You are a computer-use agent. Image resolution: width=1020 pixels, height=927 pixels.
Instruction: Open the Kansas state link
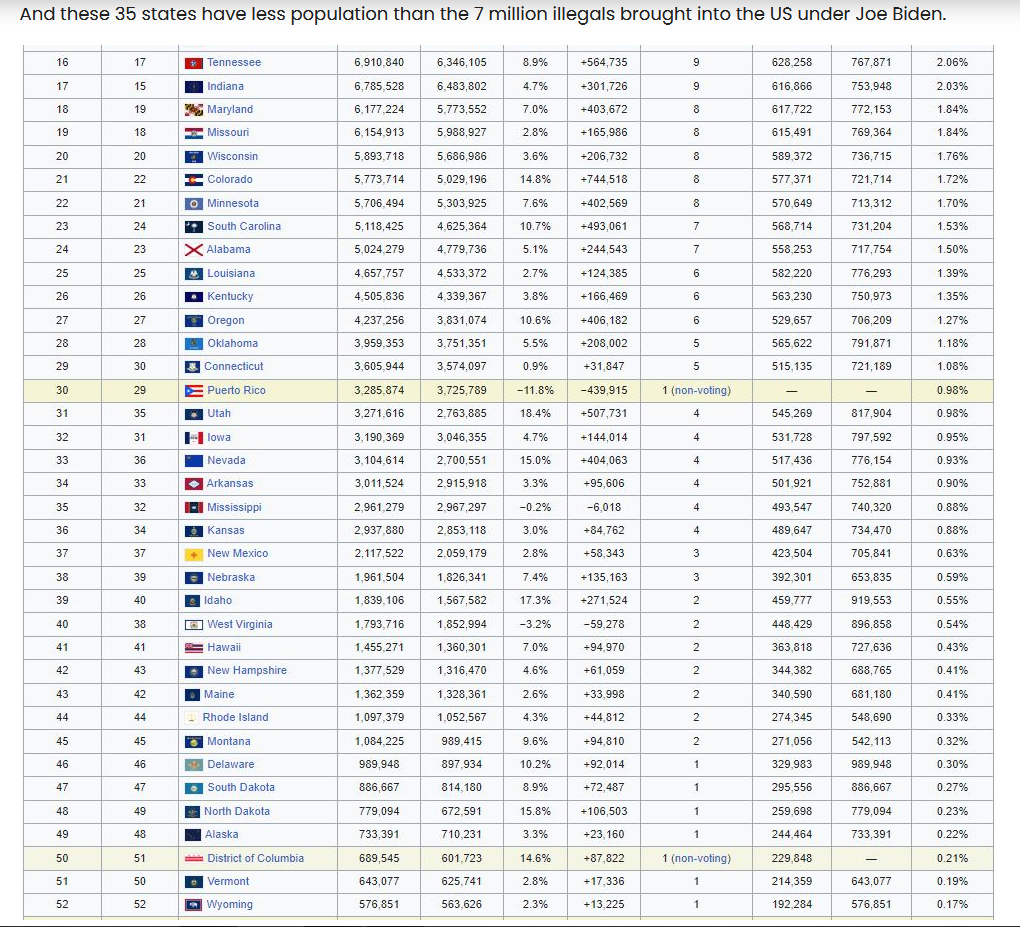[x=226, y=530]
